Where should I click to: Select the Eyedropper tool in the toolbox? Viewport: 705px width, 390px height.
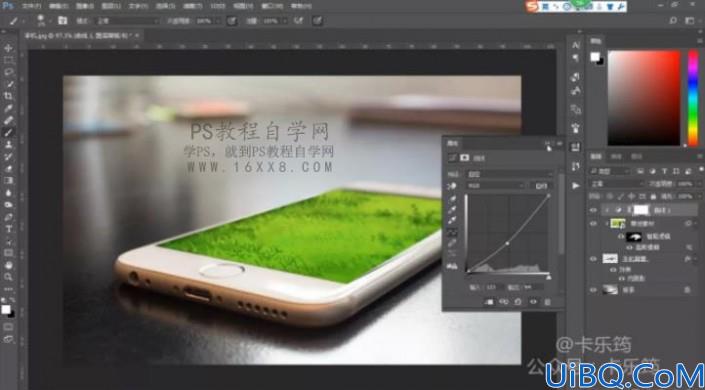click(9, 108)
